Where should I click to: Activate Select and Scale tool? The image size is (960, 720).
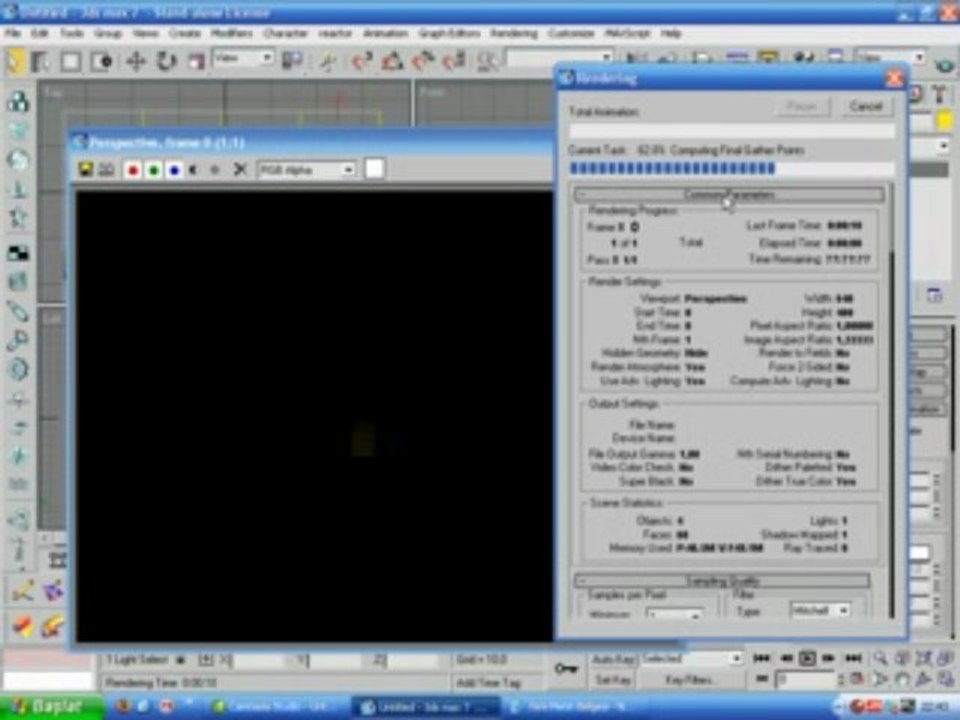(x=195, y=61)
